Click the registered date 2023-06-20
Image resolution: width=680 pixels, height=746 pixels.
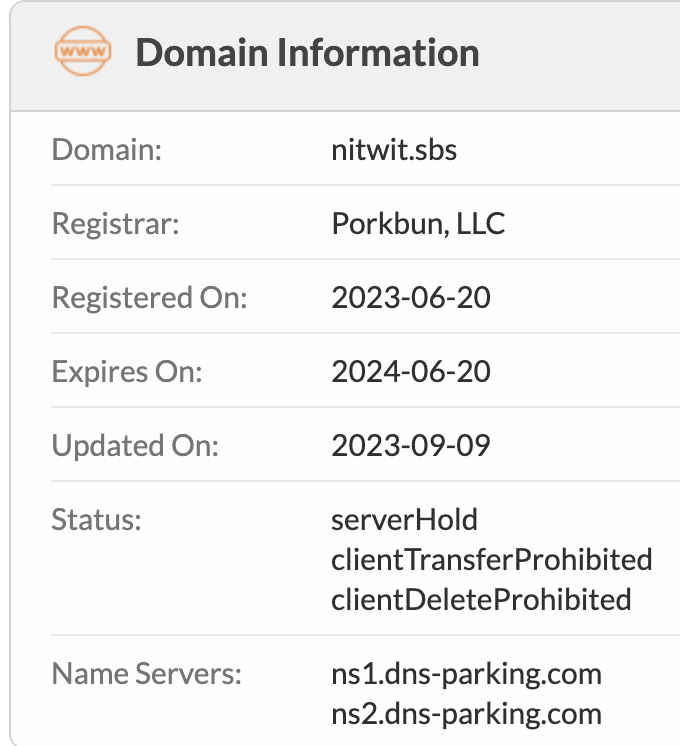(x=411, y=297)
